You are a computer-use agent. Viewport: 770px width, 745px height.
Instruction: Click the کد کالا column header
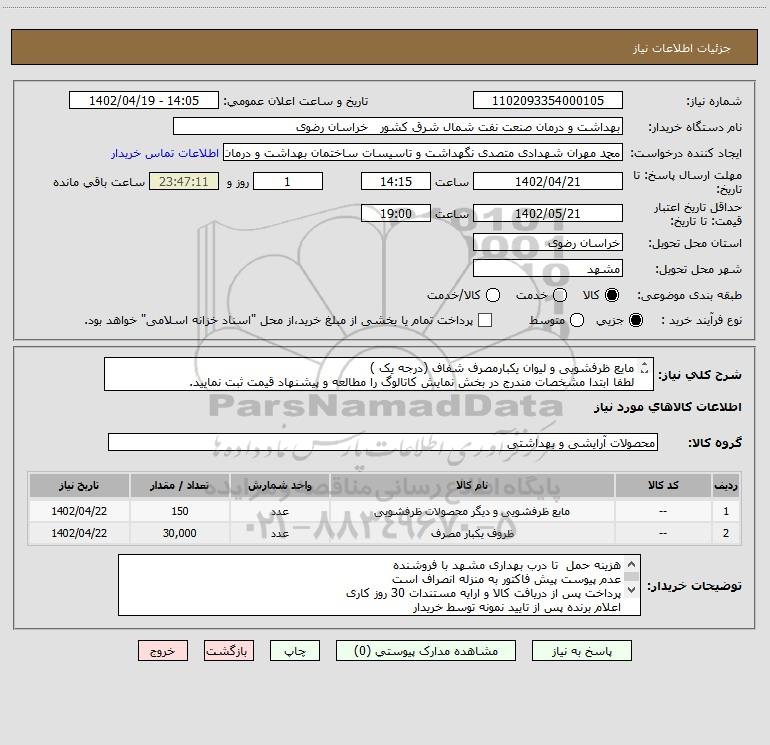click(x=663, y=485)
